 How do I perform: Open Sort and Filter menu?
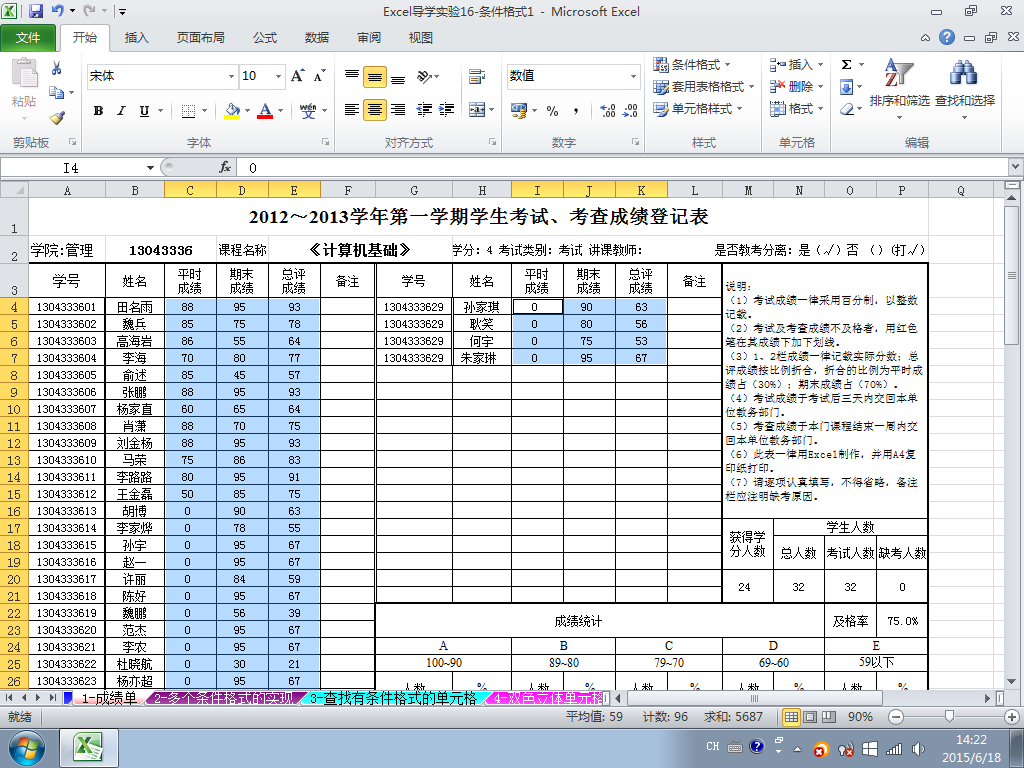[x=899, y=89]
